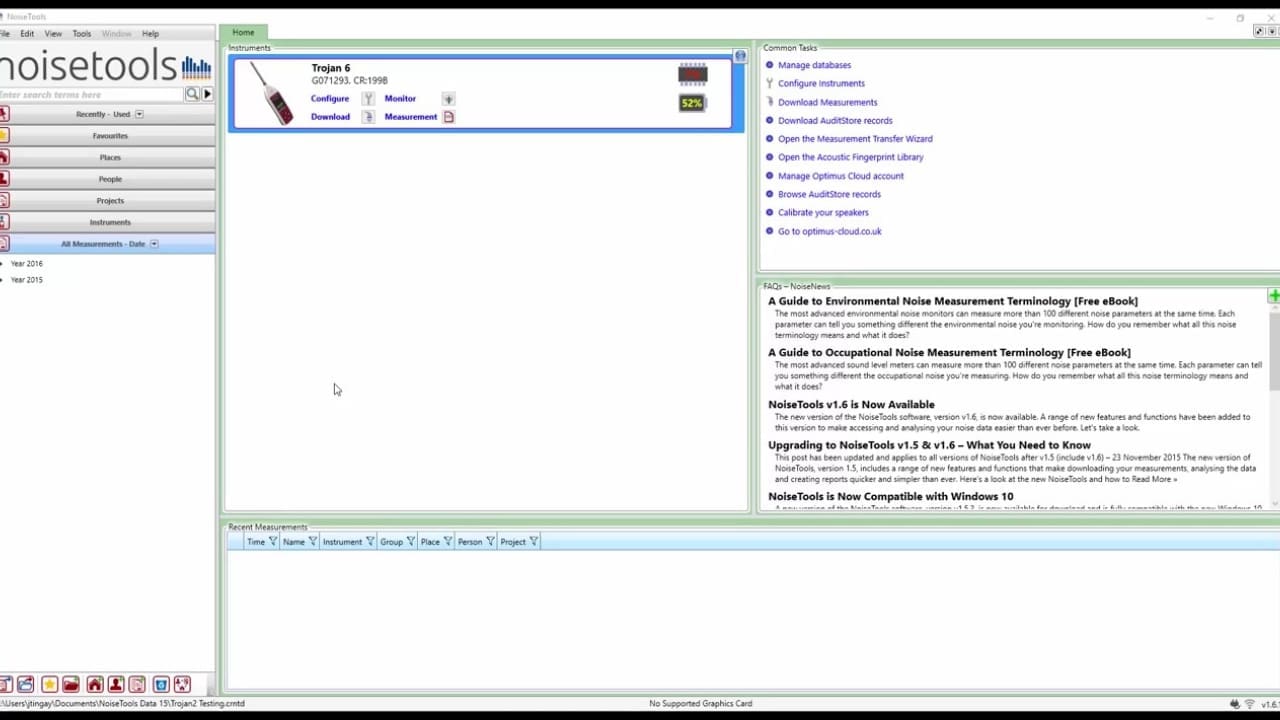Click the Monitor link for Trojan 6
Screen dimensions: 1280x720
pyautogui.click(x=400, y=99)
